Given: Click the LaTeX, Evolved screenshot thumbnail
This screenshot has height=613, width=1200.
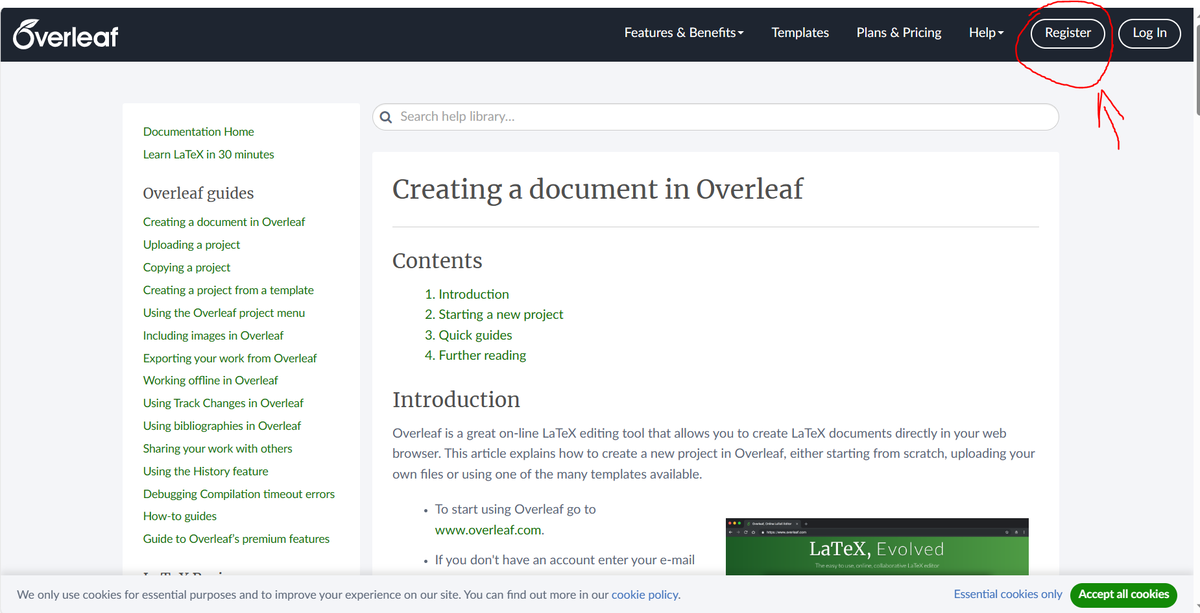Looking at the screenshot, I should (877, 547).
